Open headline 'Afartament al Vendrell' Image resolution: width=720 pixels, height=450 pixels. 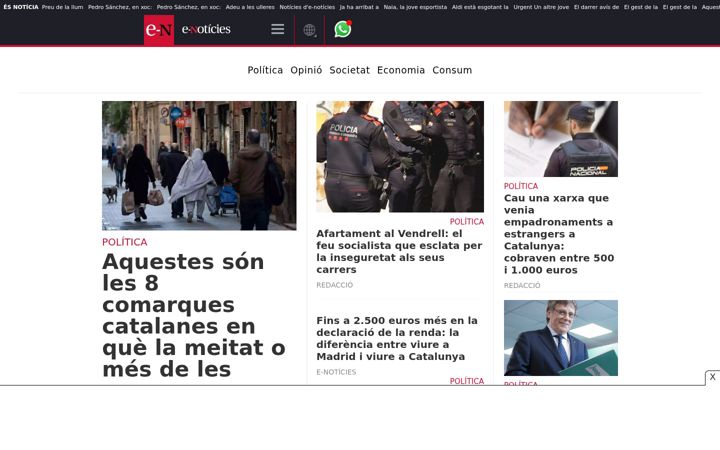pos(399,251)
